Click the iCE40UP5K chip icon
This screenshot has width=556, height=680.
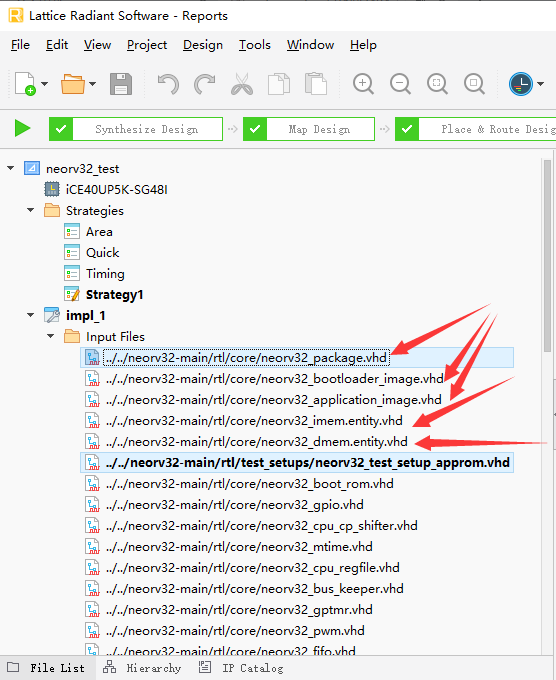(52, 190)
